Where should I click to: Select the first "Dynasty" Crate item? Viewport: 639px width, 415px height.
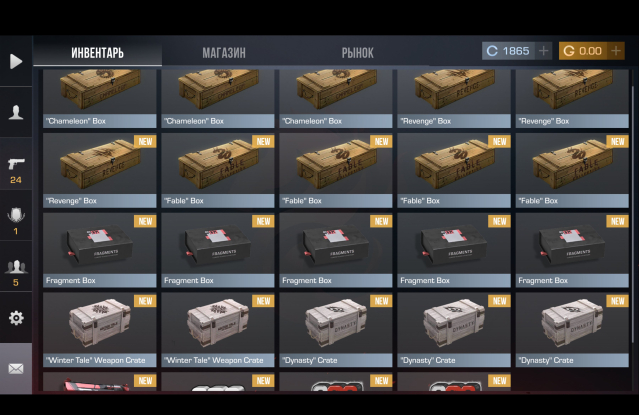click(x=336, y=330)
